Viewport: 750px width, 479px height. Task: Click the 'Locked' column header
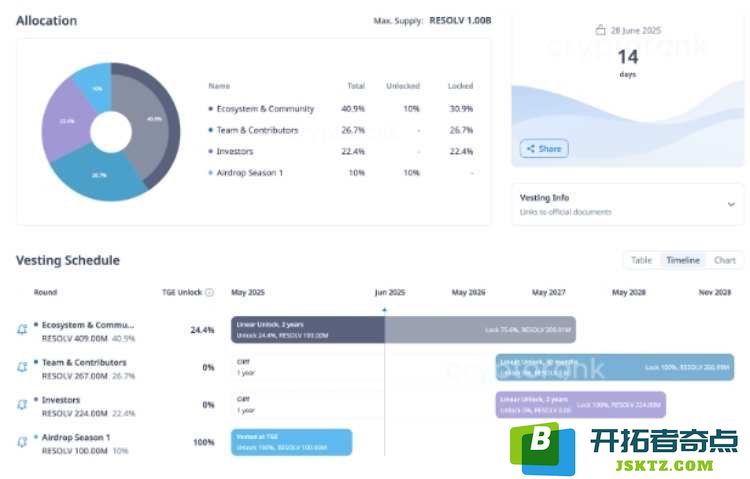(x=460, y=86)
